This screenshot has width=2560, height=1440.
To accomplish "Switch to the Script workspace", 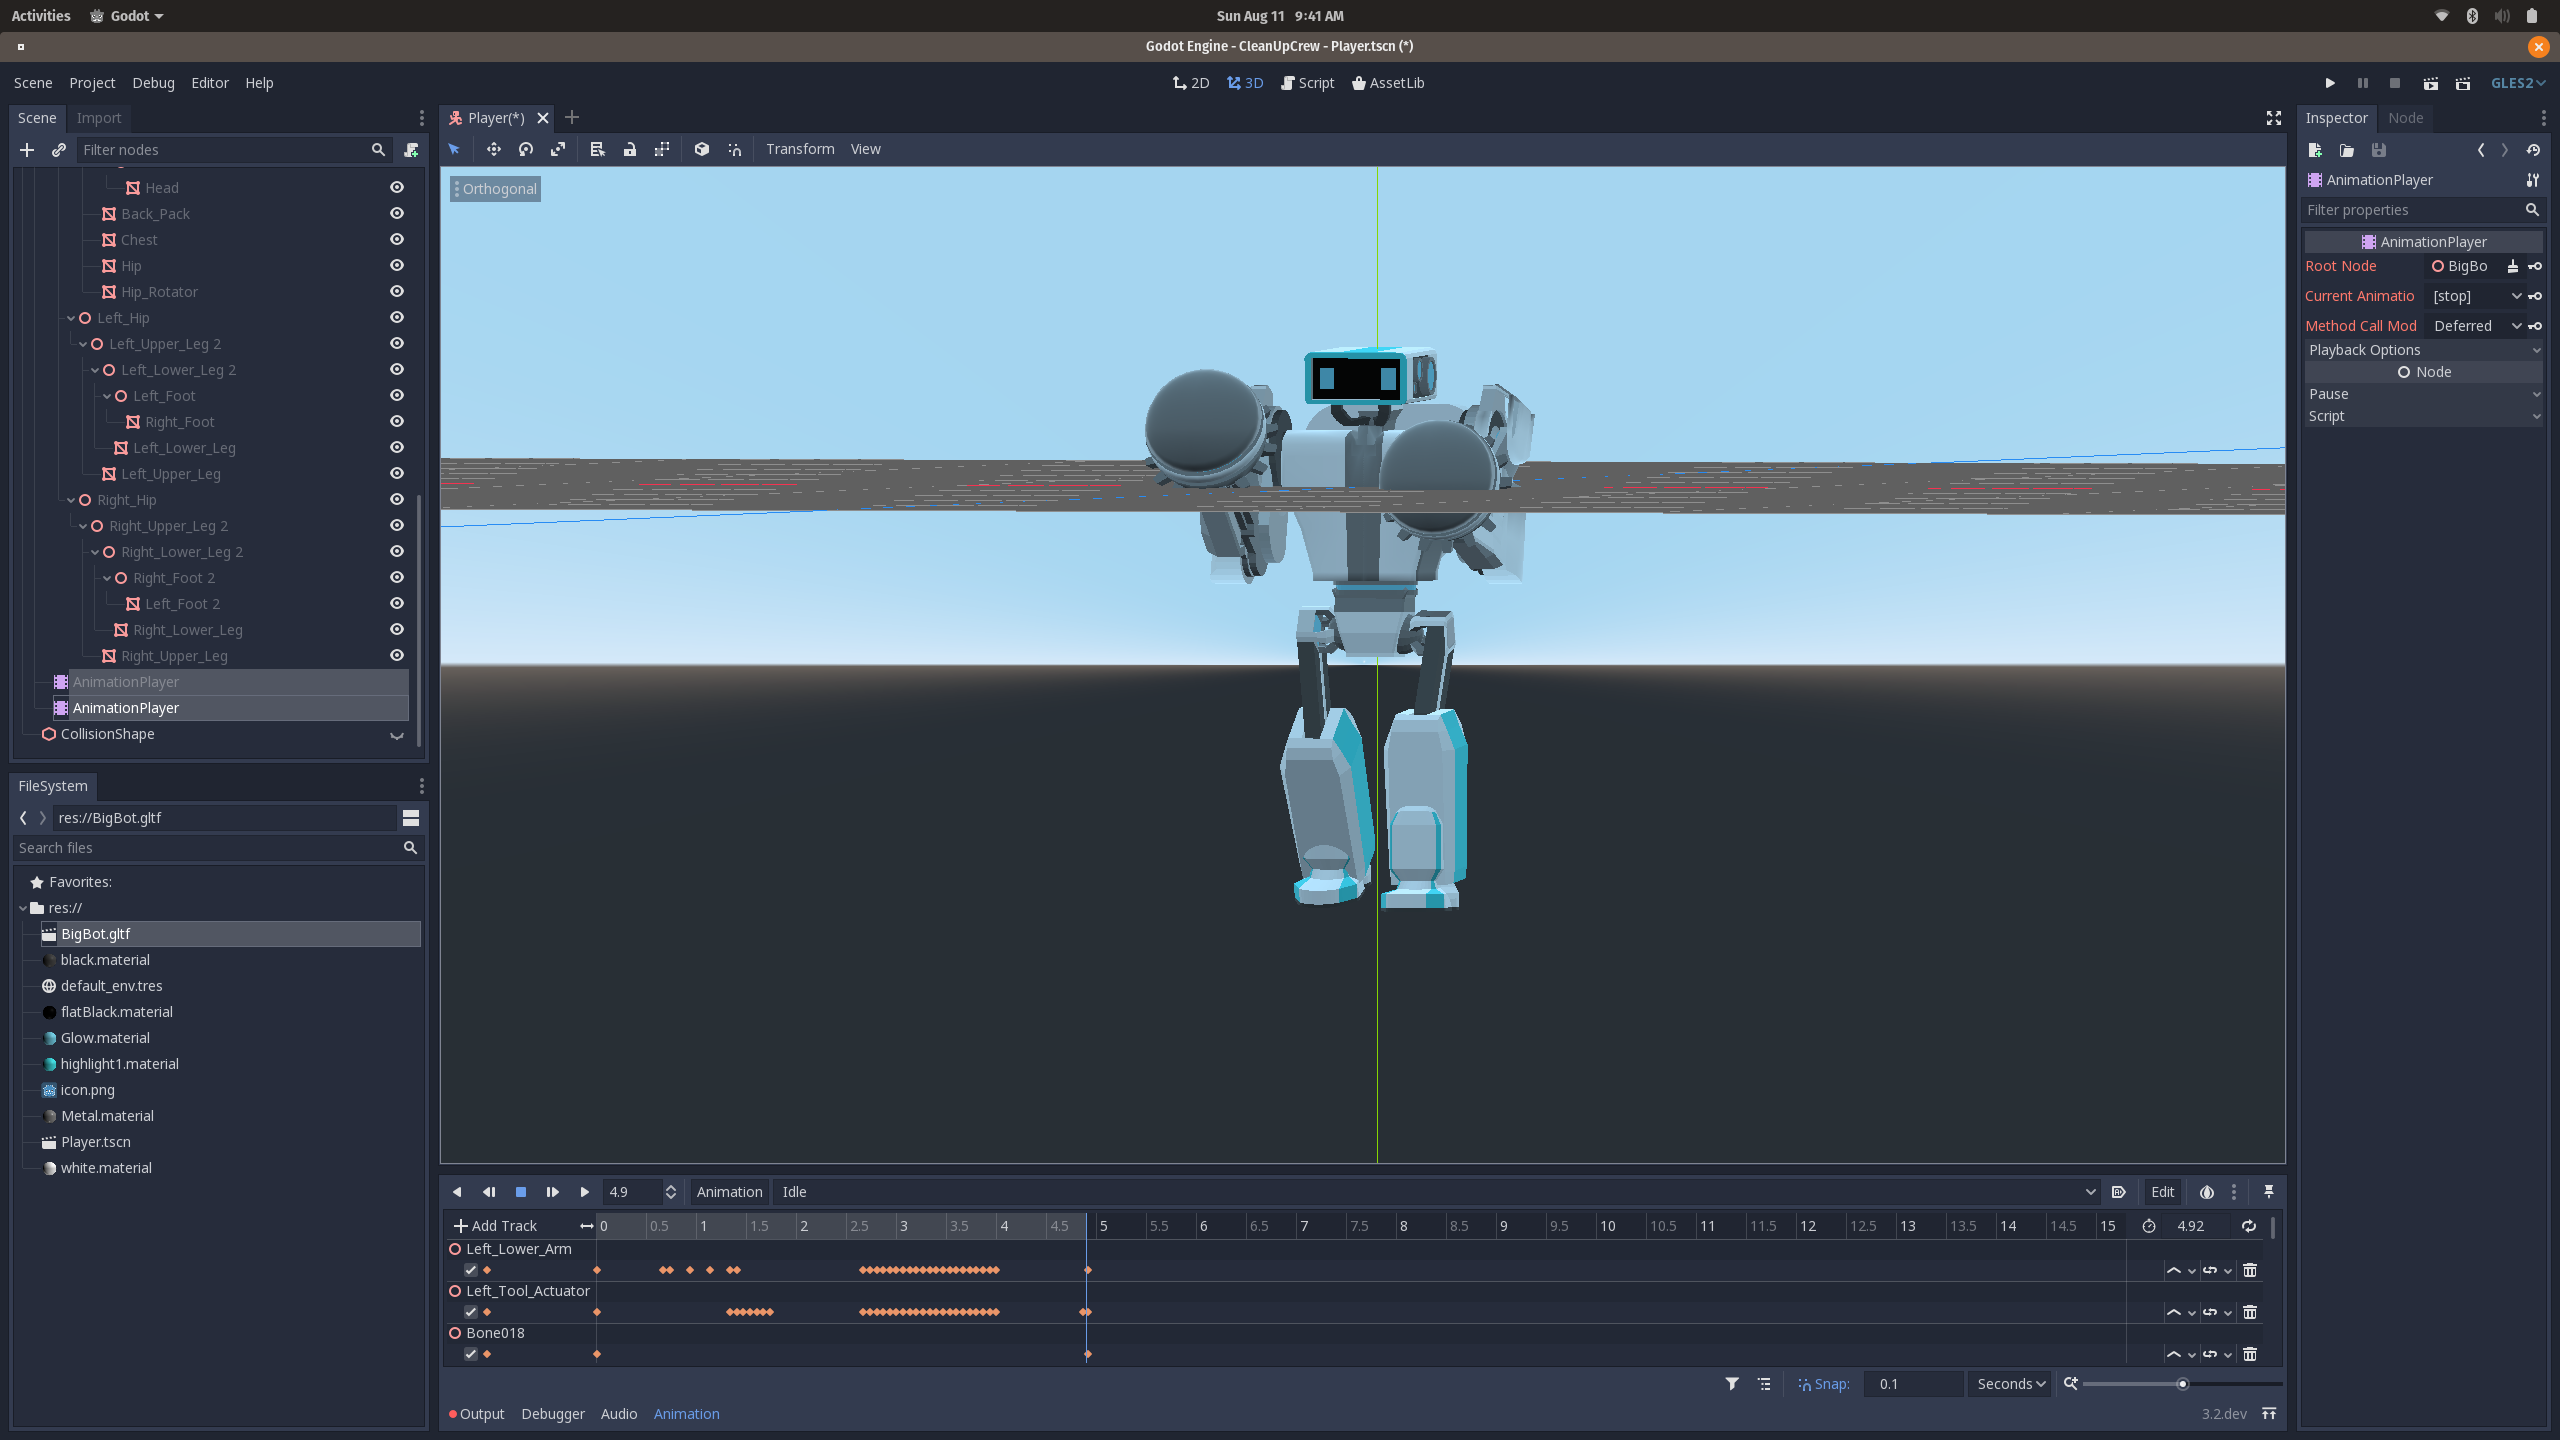I will click(x=1308, y=83).
